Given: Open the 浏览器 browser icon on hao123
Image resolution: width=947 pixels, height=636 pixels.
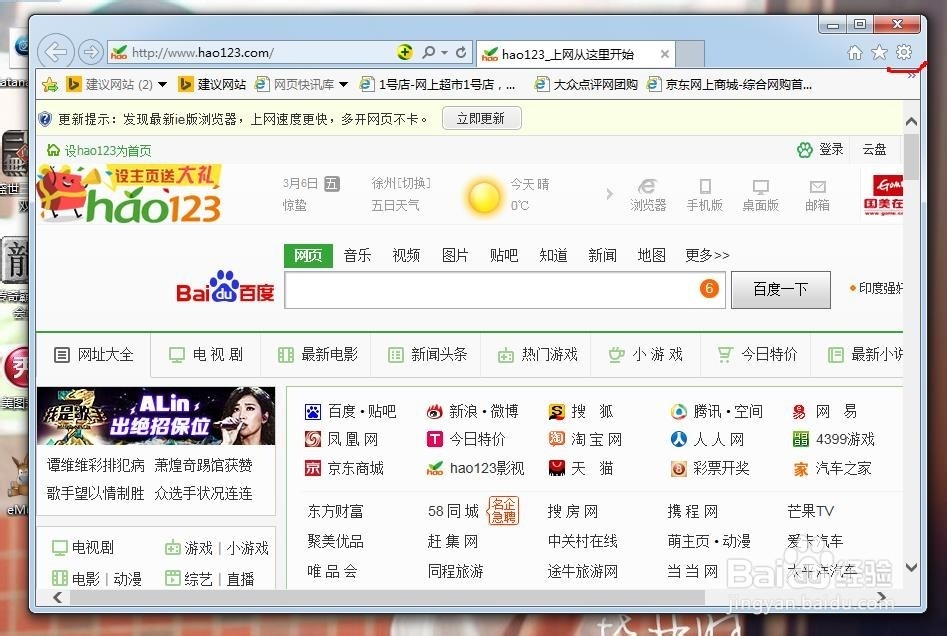Looking at the screenshot, I should (x=648, y=195).
